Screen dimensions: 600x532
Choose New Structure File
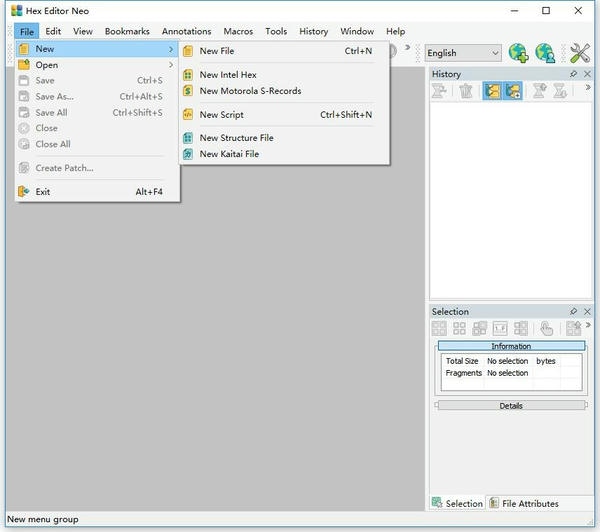click(285, 138)
